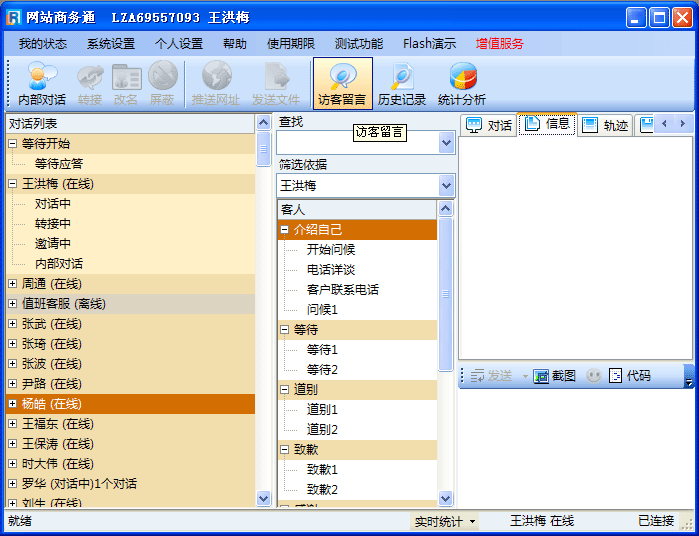This screenshot has width=699, height=536.
Task: Open the 查找 search dropdown
Action: [446, 143]
